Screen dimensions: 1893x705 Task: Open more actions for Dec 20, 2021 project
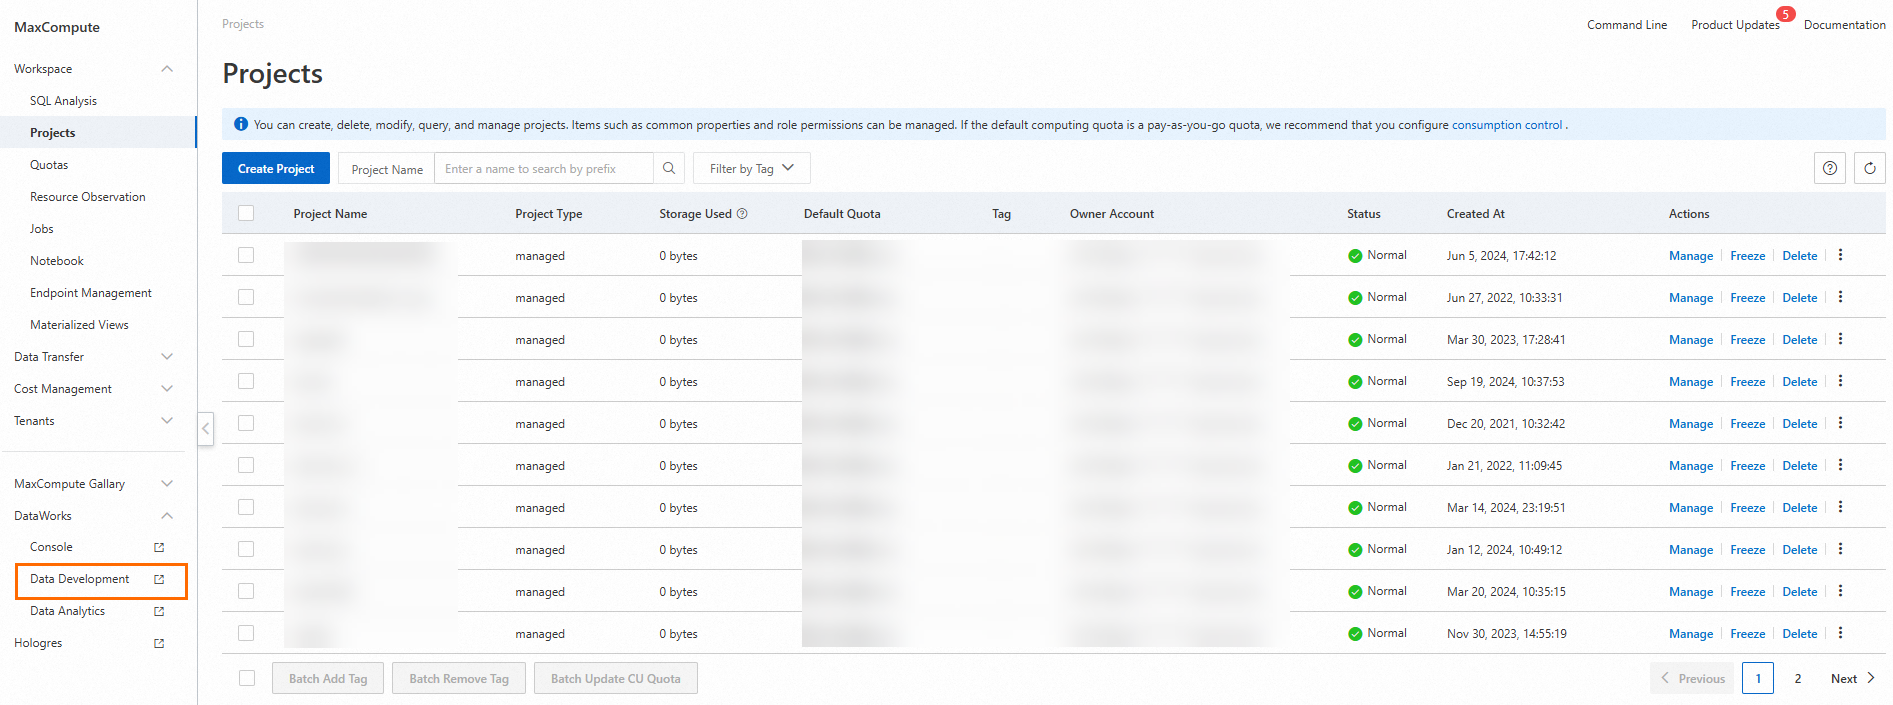point(1840,423)
